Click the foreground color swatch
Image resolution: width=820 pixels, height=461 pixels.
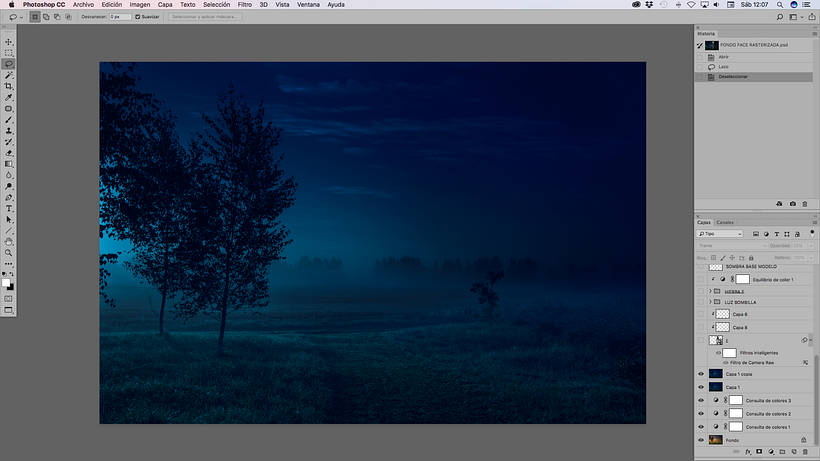(x=7, y=283)
